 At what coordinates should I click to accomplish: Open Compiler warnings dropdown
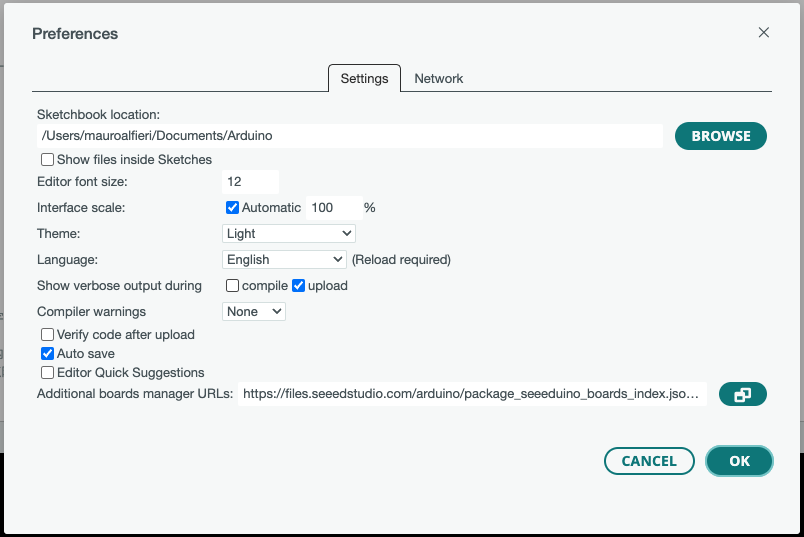tap(254, 312)
